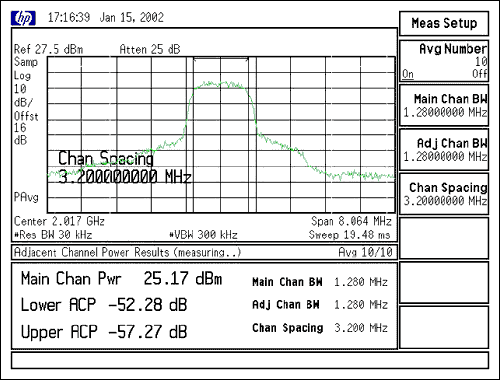Click the Atten 25 dB label
The width and height of the screenshot is (500, 380).
click(x=150, y=49)
